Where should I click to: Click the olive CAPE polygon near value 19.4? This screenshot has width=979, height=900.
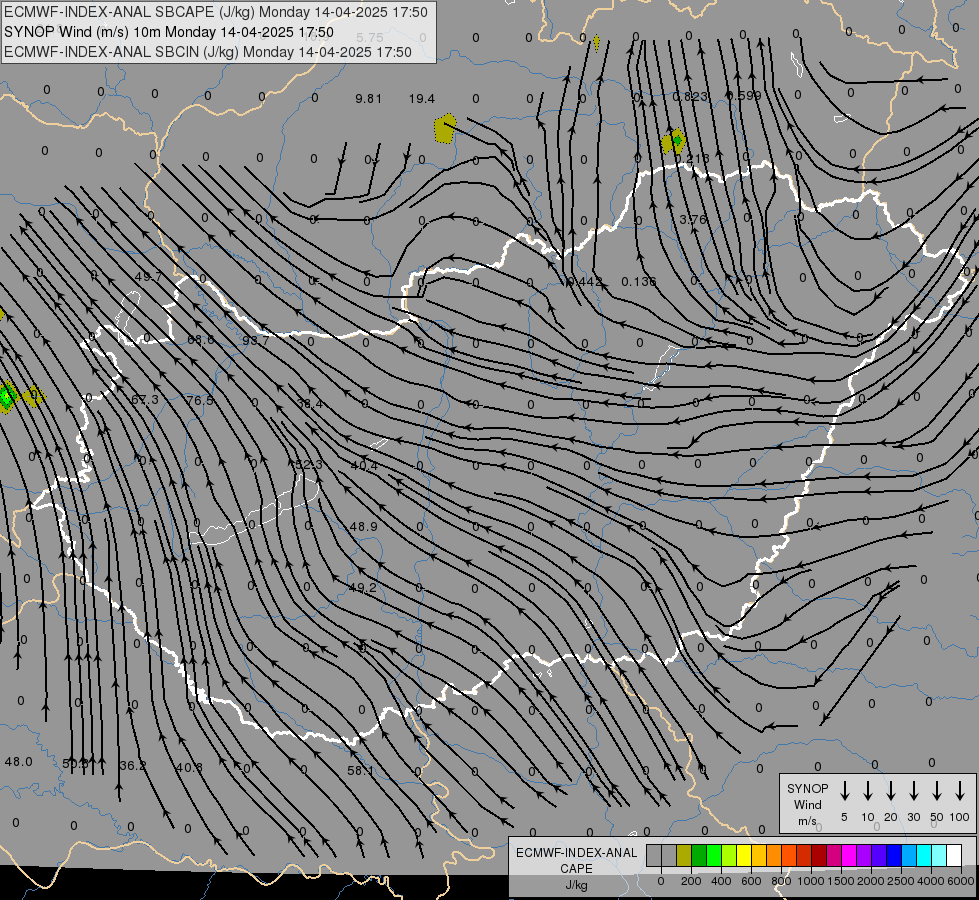(445, 129)
